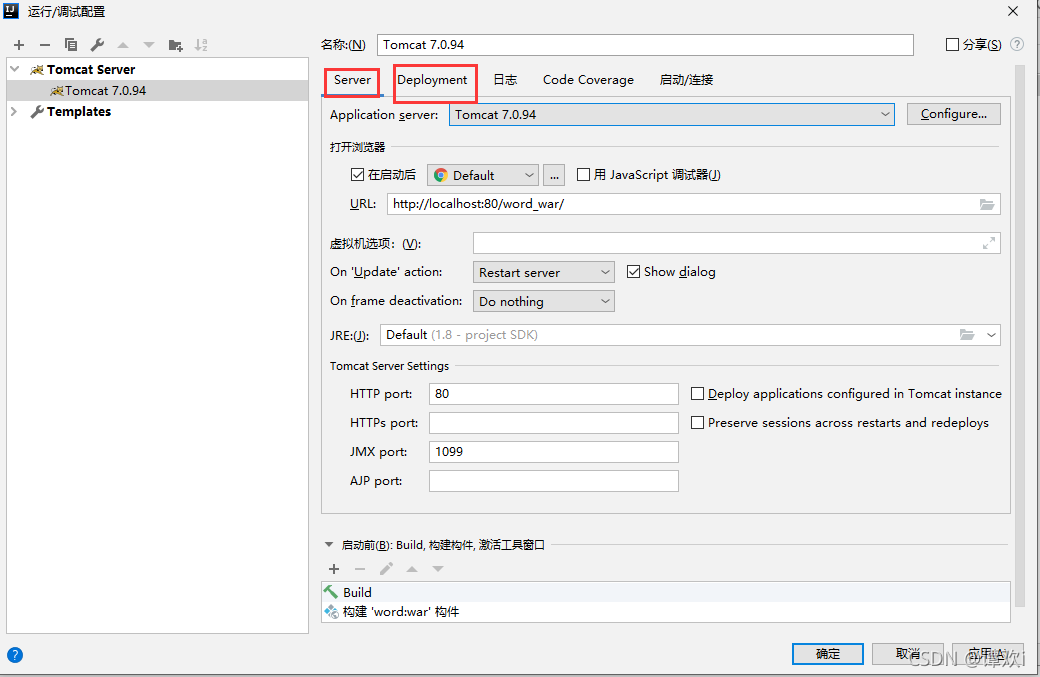Enable Deploy applications configured in Tomcat instance
Image resolution: width=1040 pixels, height=677 pixels.
[697, 394]
